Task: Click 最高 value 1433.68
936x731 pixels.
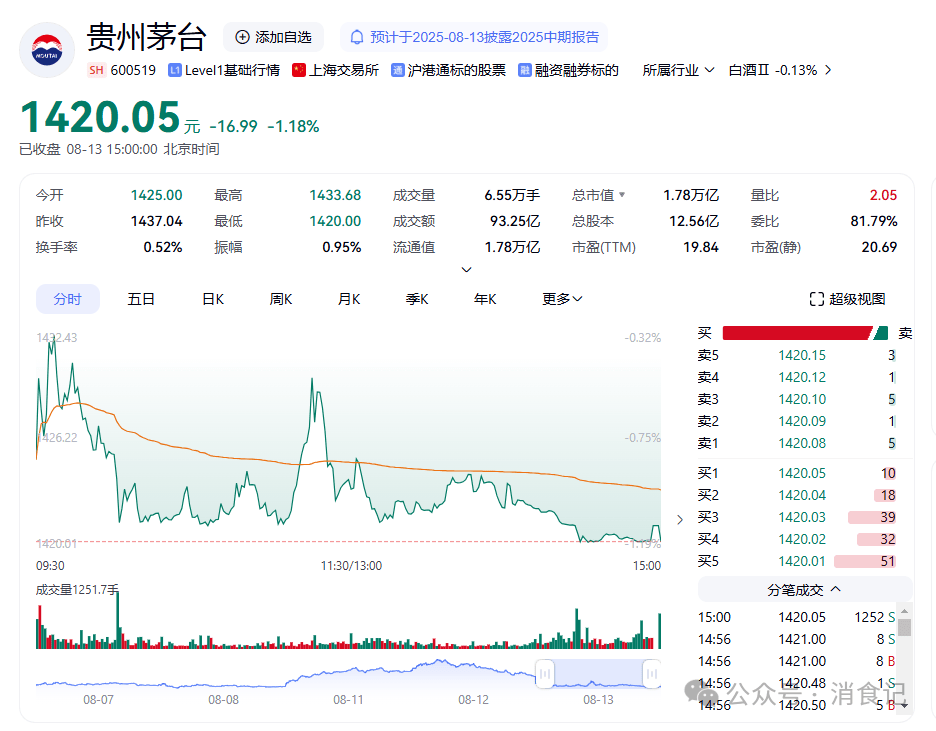Action: point(335,195)
